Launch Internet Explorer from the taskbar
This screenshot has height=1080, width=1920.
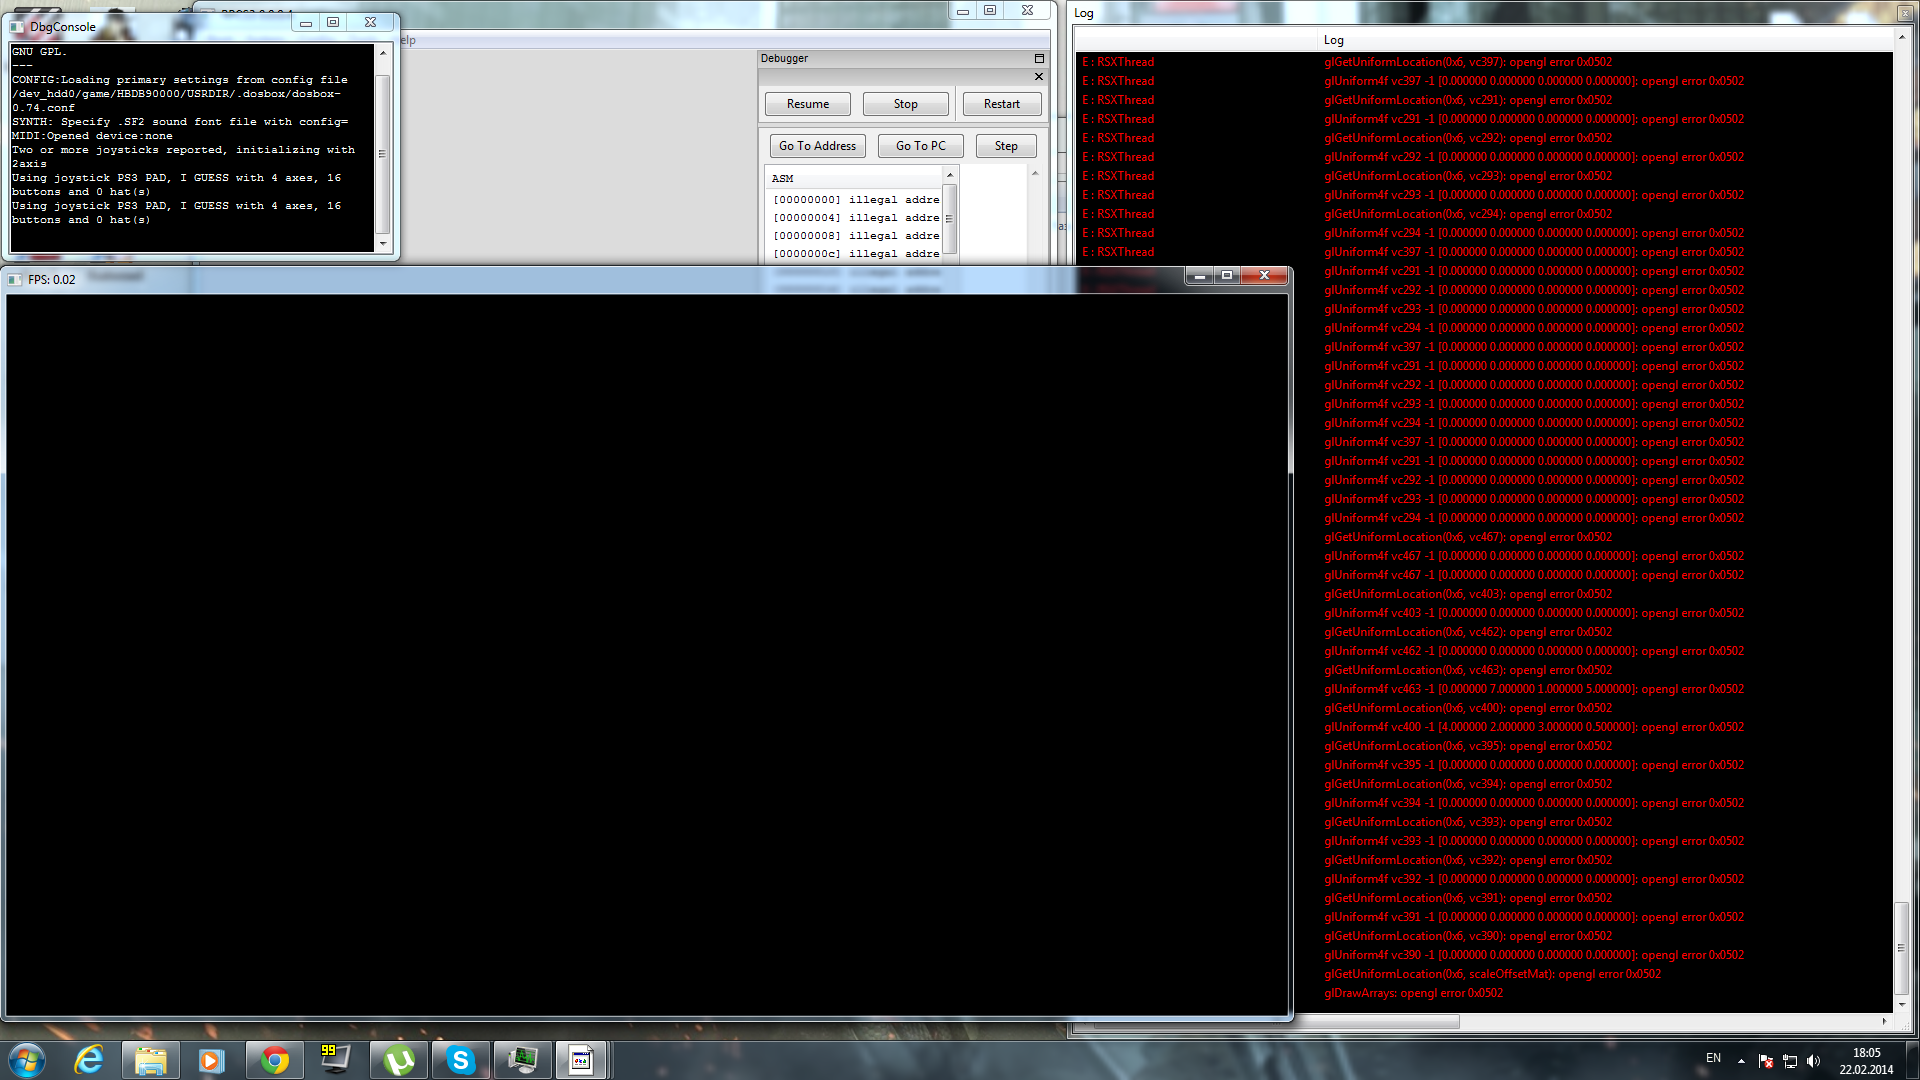89,1060
